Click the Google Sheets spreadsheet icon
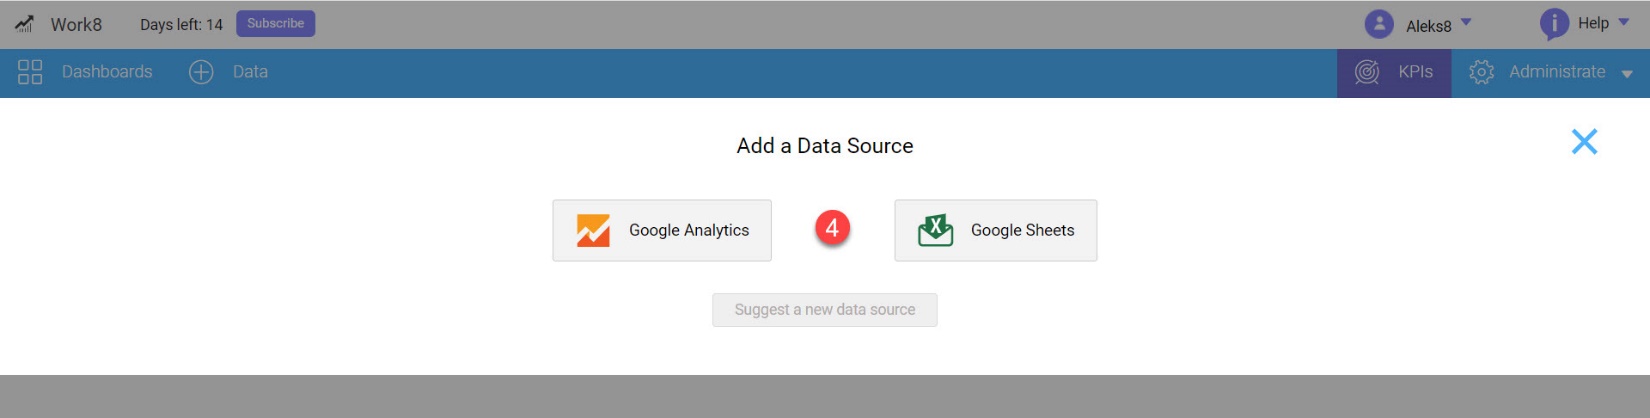 [x=935, y=230]
